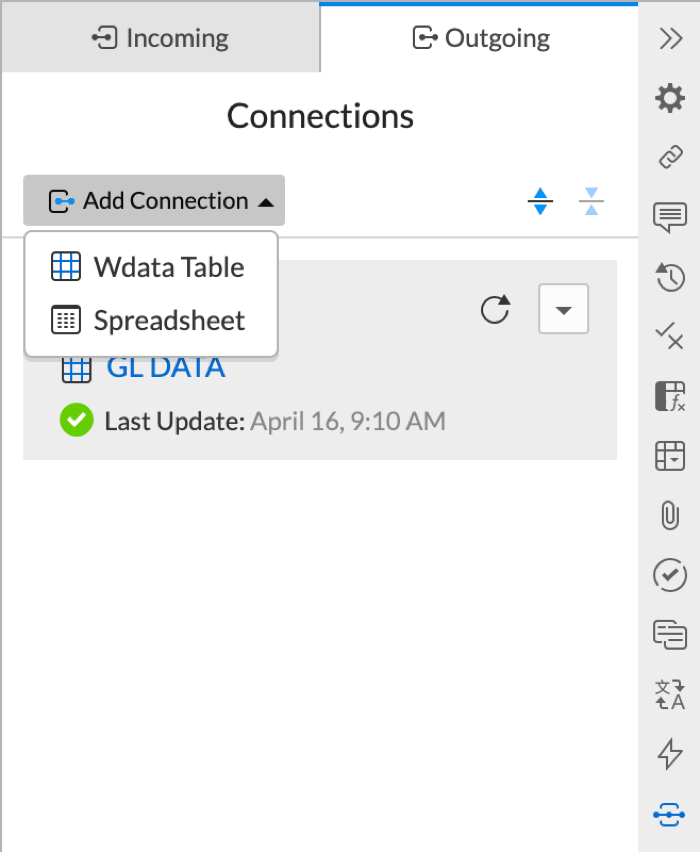
Task: Open the comments panel icon
Action: (669, 217)
